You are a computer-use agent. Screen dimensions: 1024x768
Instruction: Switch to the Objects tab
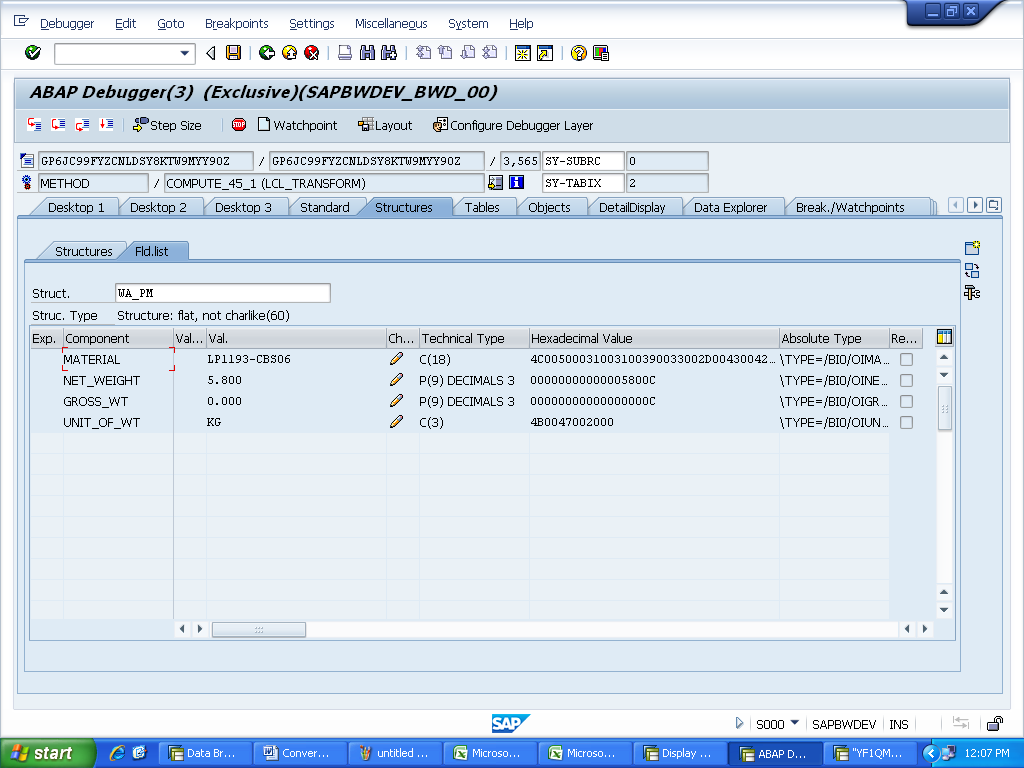coord(549,207)
